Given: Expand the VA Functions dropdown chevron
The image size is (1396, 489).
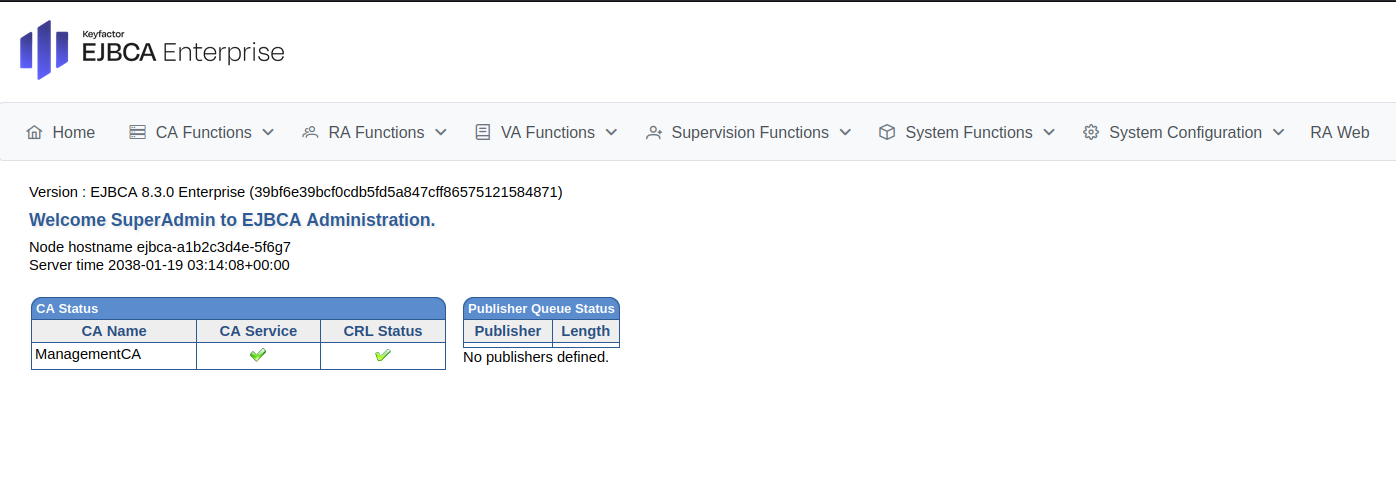Looking at the screenshot, I should tap(611, 132).
